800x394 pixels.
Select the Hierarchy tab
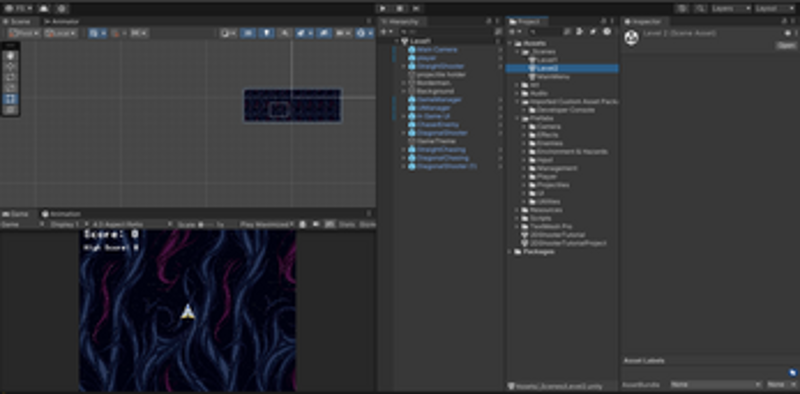(401, 21)
